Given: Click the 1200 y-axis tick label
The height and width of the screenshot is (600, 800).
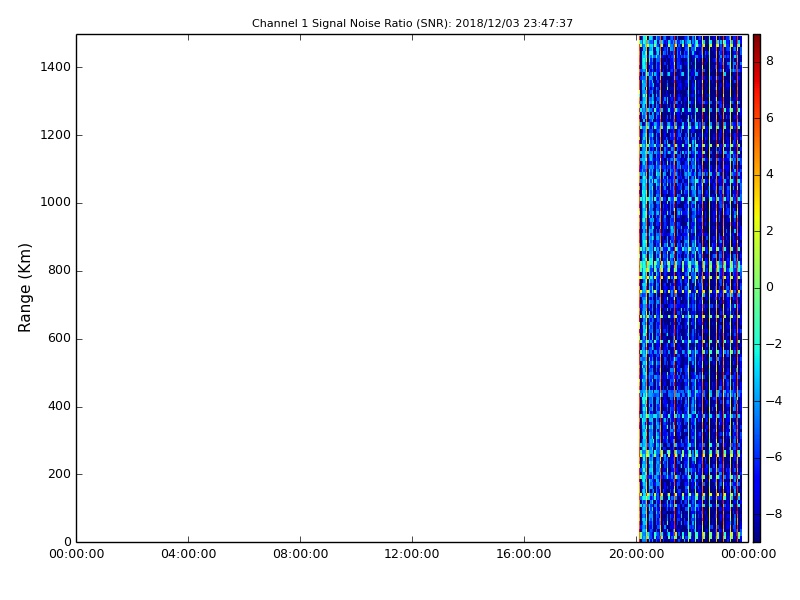Looking at the screenshot, I should 56,135.
